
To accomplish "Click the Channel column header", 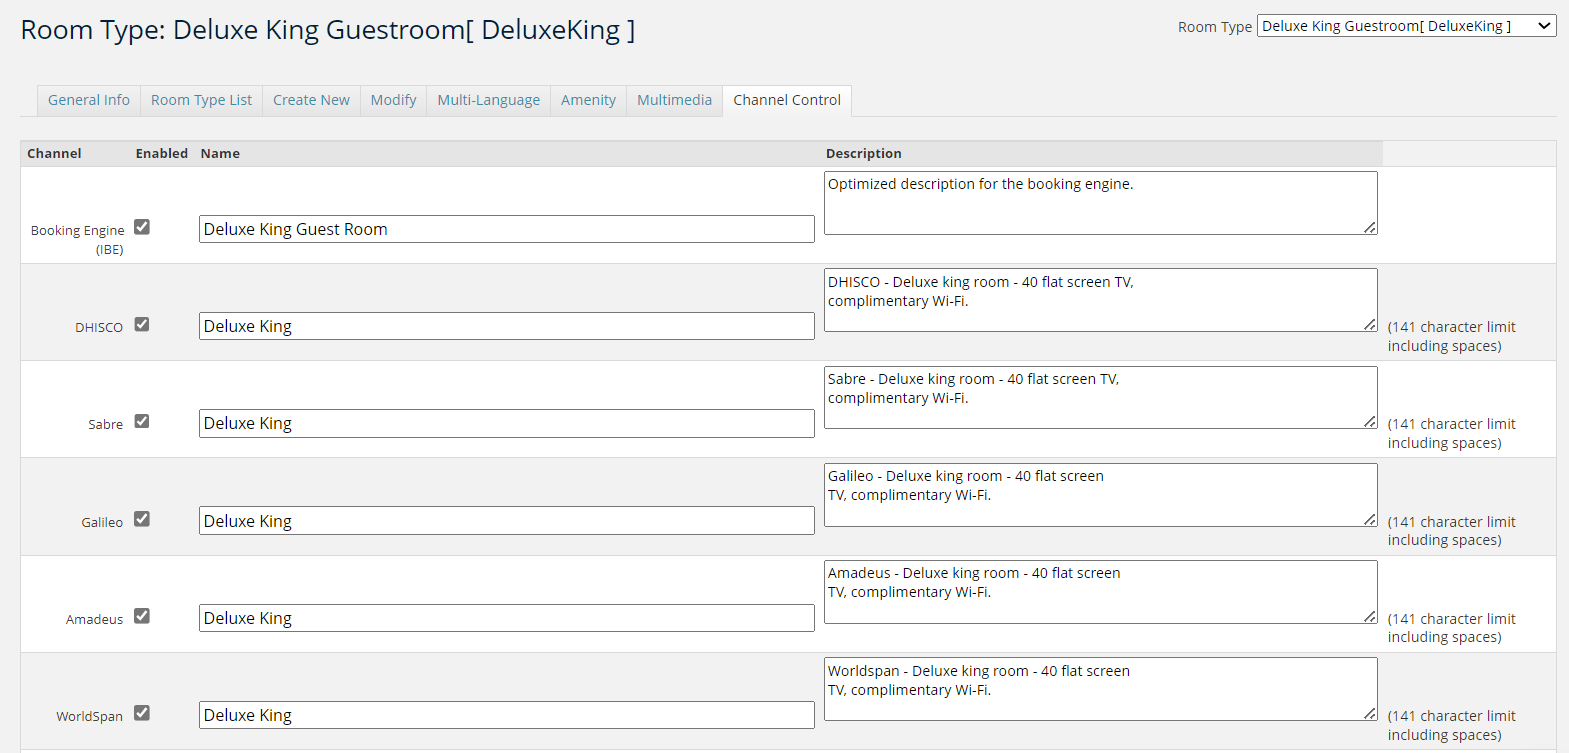I will [x=54, y=153].
